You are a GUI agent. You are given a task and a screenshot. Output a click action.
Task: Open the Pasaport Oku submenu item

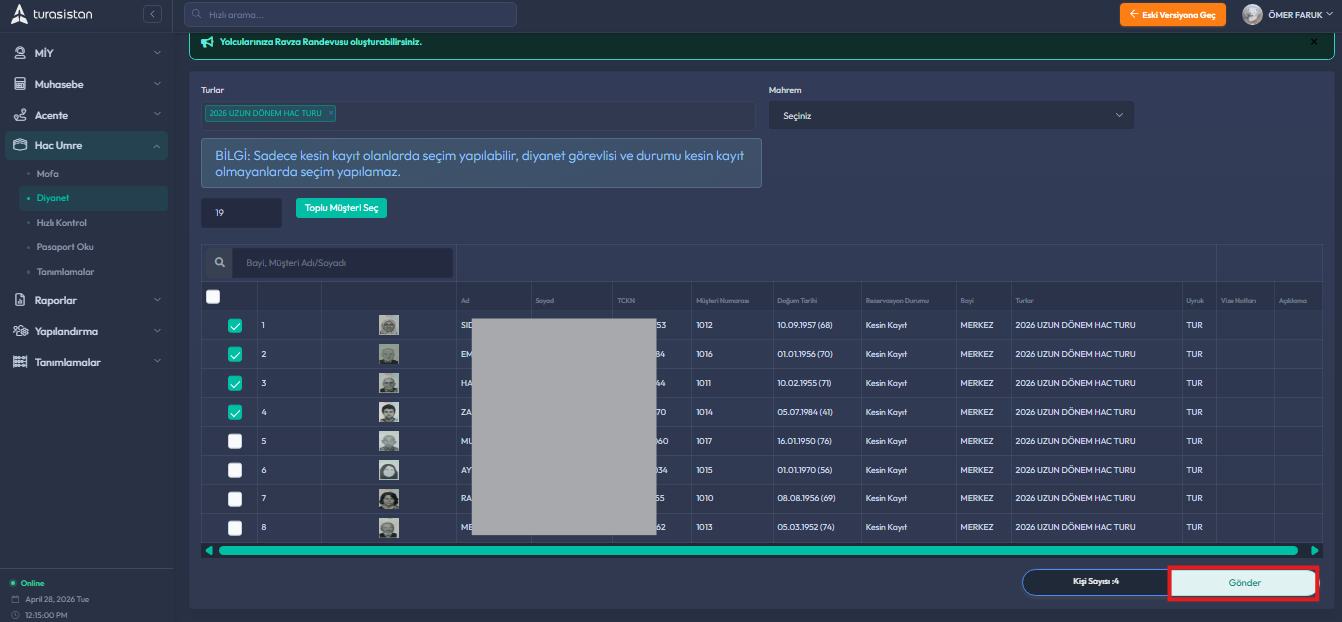pos(65,247)
